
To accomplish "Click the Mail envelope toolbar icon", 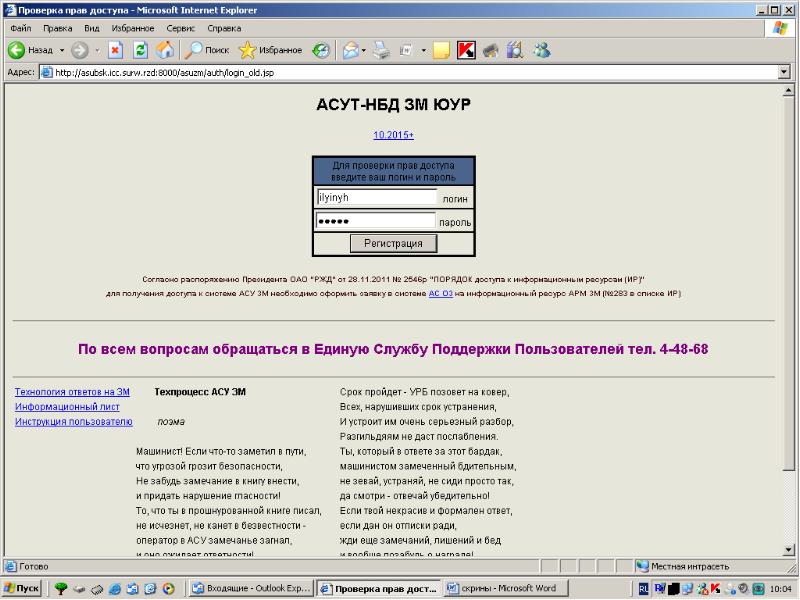I will (350, 49).
